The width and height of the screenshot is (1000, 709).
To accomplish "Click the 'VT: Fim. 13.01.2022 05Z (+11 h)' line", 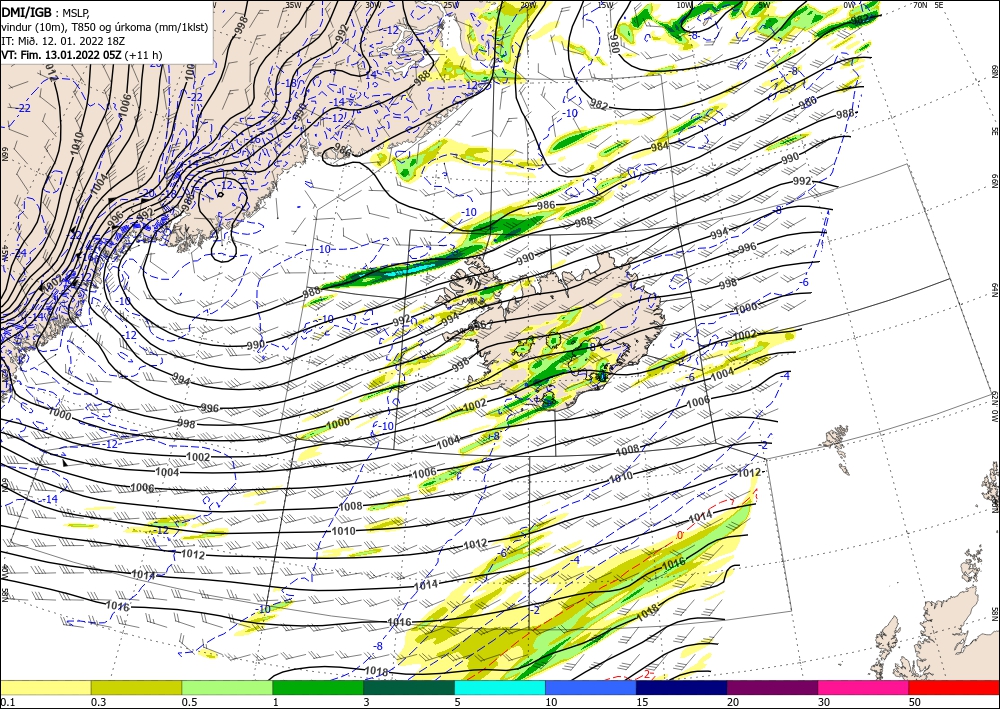I will click(82, 55).
